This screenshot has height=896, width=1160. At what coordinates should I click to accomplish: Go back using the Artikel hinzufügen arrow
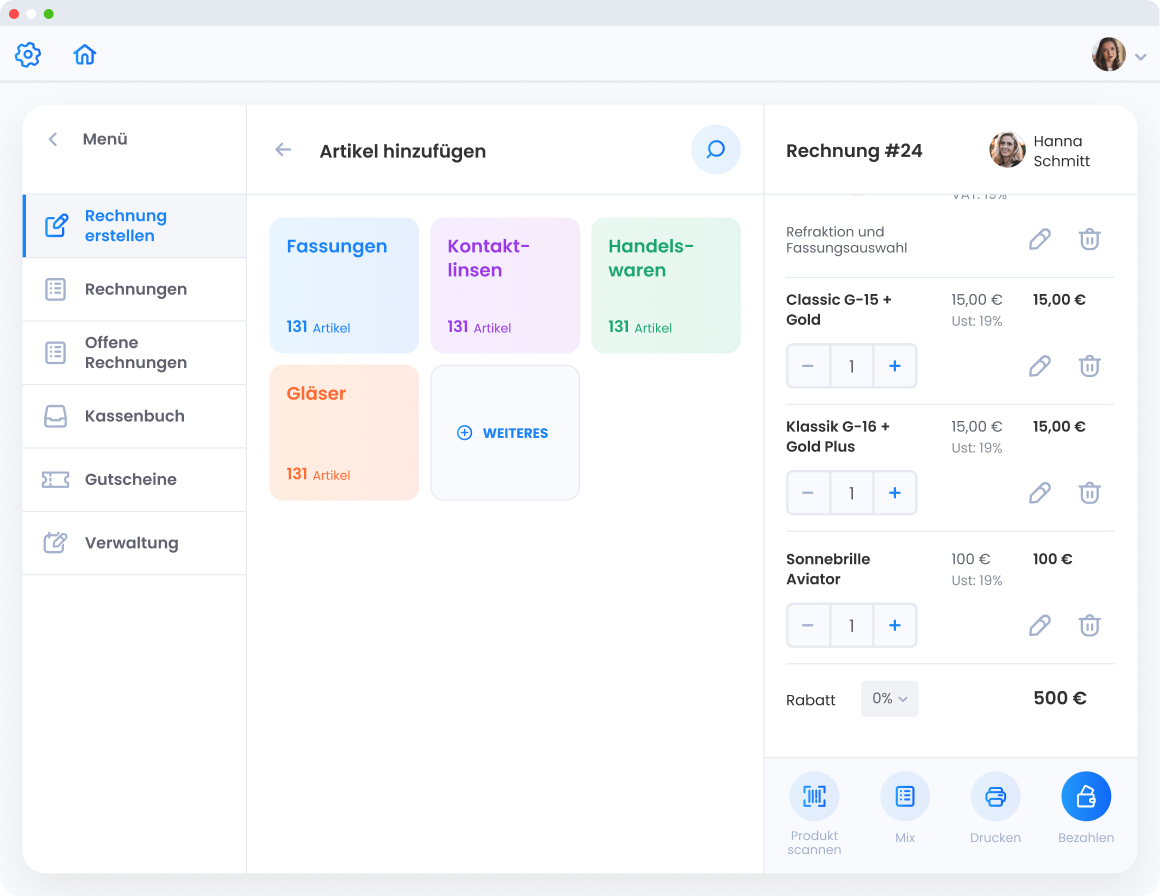pos(283,150)
